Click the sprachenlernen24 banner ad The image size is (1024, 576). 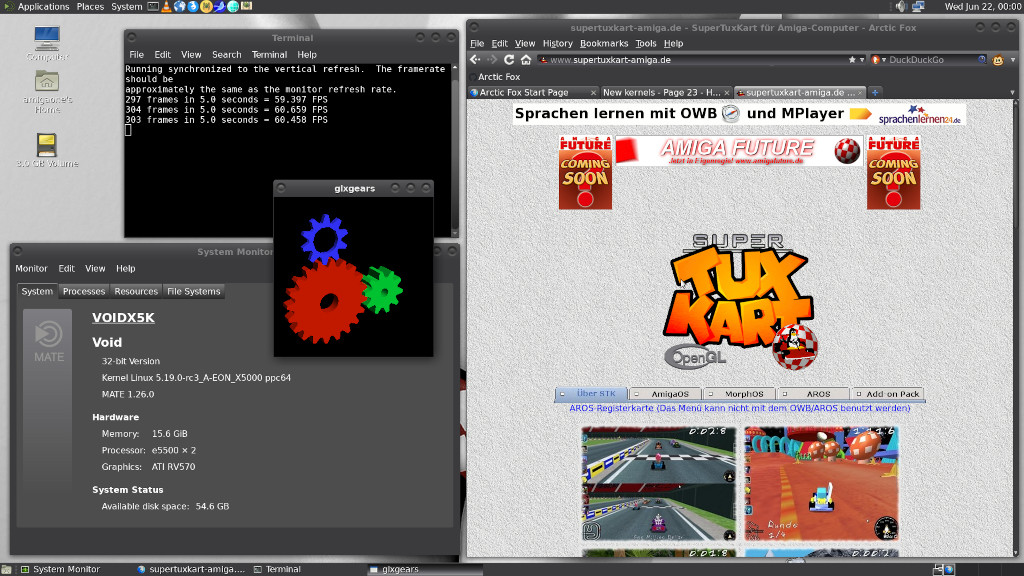point(739,114)
